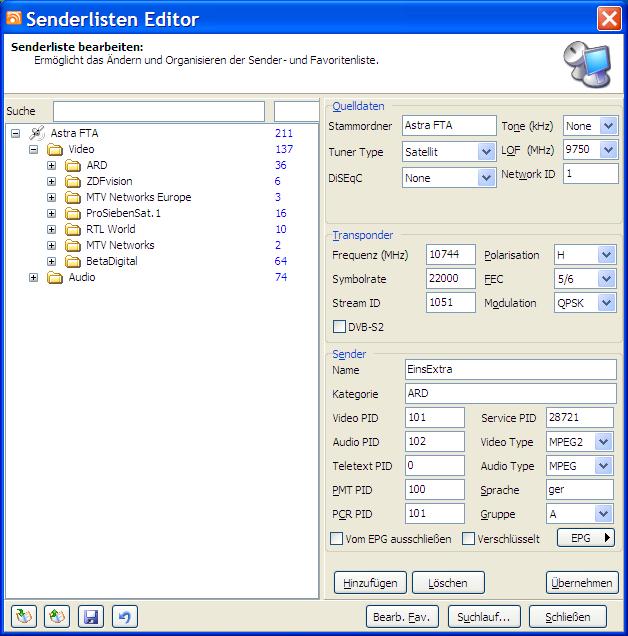Click the export list icon with up arrow
Screen dimensions: 628x636
coord(57,616)
